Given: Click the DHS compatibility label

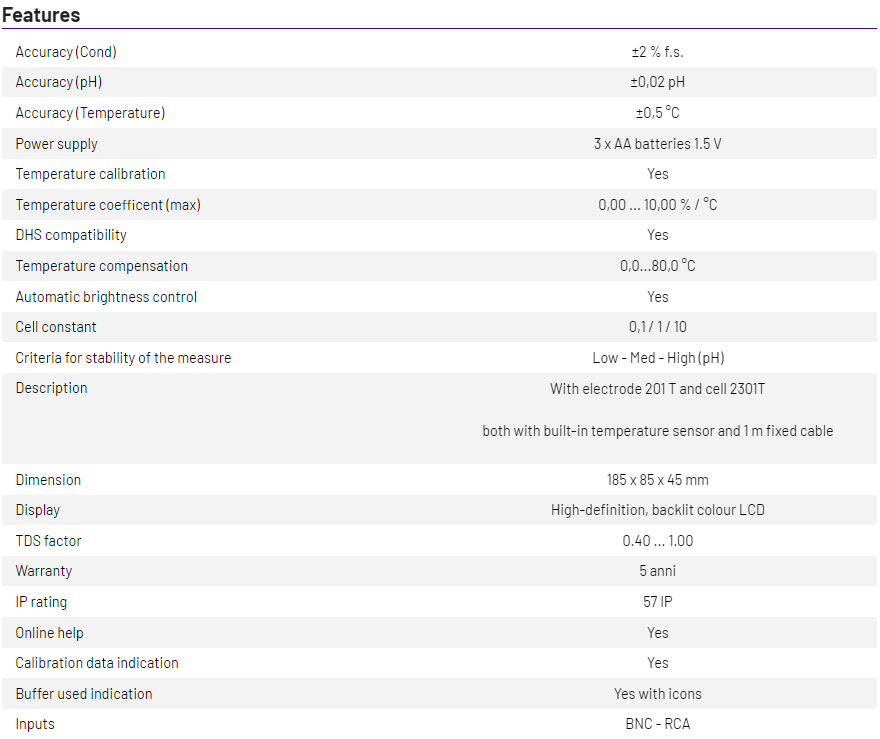Looking at the screenshot, I should tap(71, 235).
